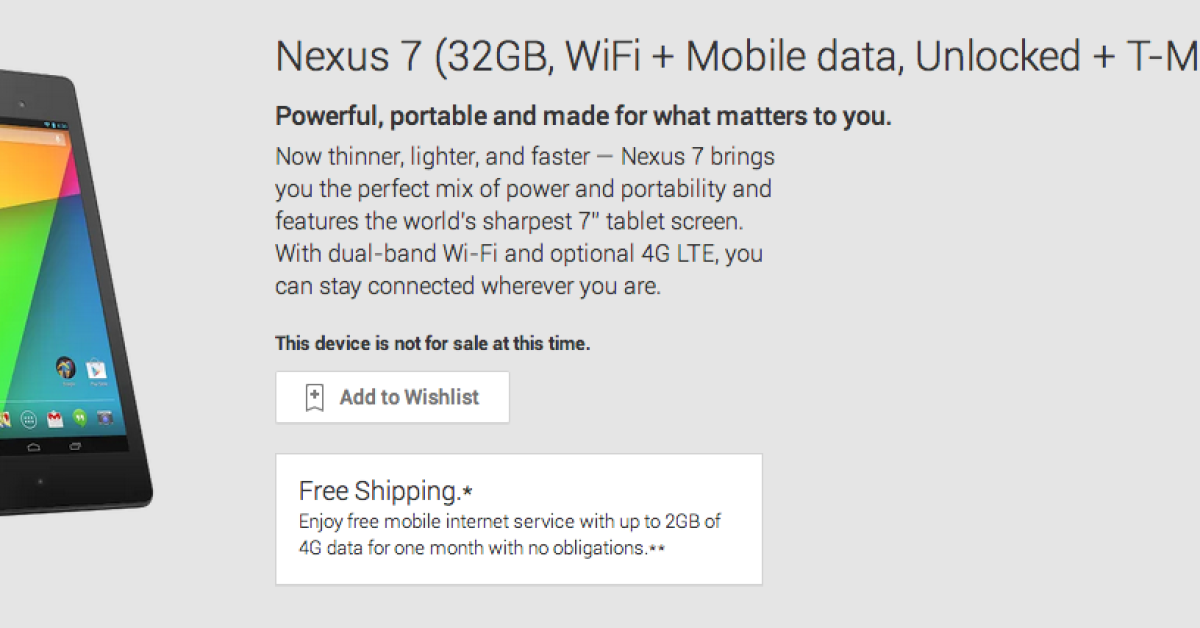Click the double-asterisk footnote after "no obligations"
The height and width of the screenshot is (628, 1200).
tap(657, 549)
